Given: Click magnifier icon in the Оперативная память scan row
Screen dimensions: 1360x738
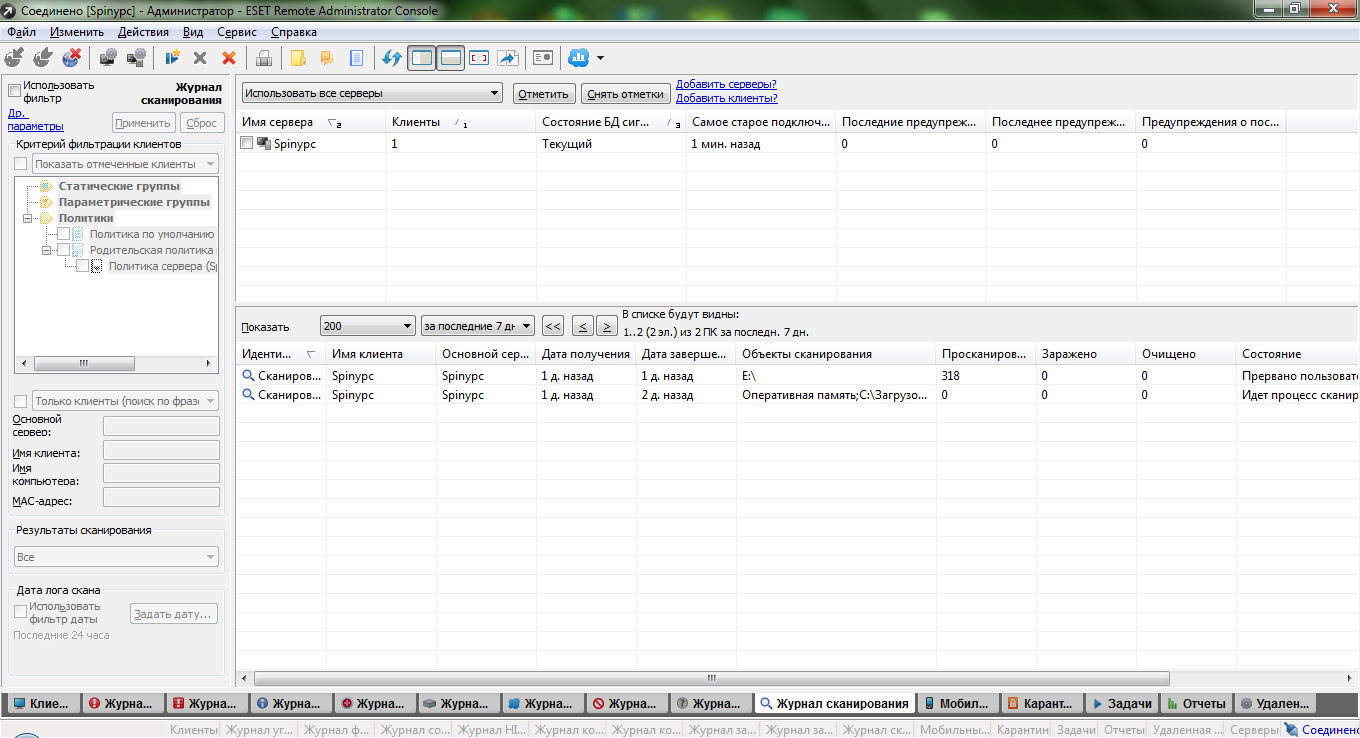Looking at the screenshot, I should (x=249, y=395).
